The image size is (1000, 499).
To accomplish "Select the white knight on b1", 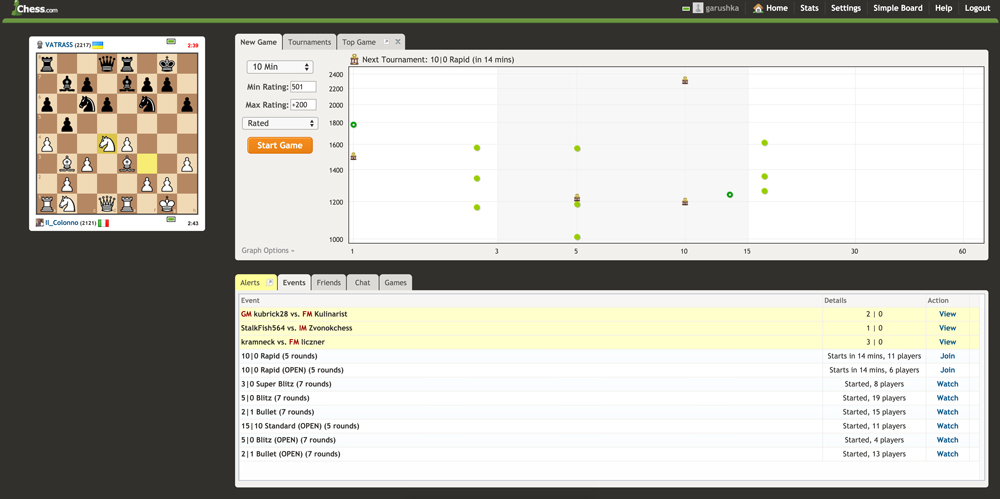I will tap(67, 204).
